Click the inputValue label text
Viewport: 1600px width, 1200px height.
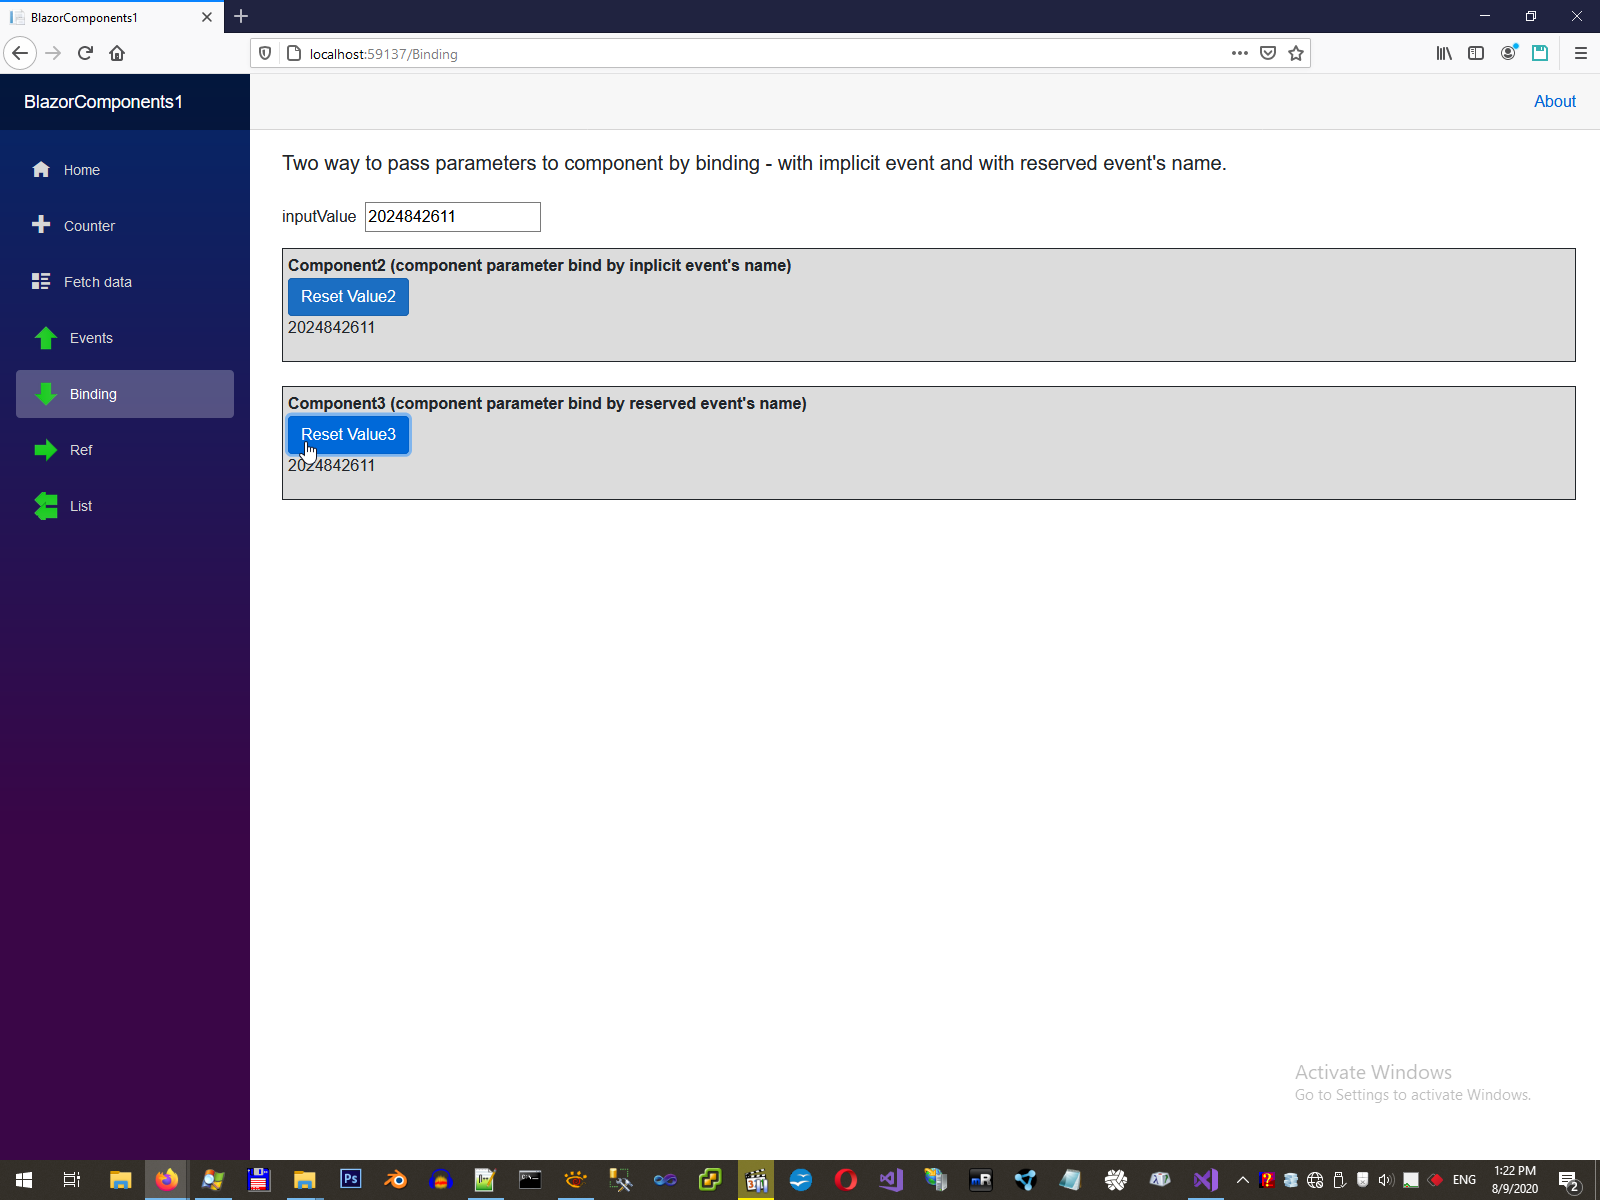tap(319, 217)
